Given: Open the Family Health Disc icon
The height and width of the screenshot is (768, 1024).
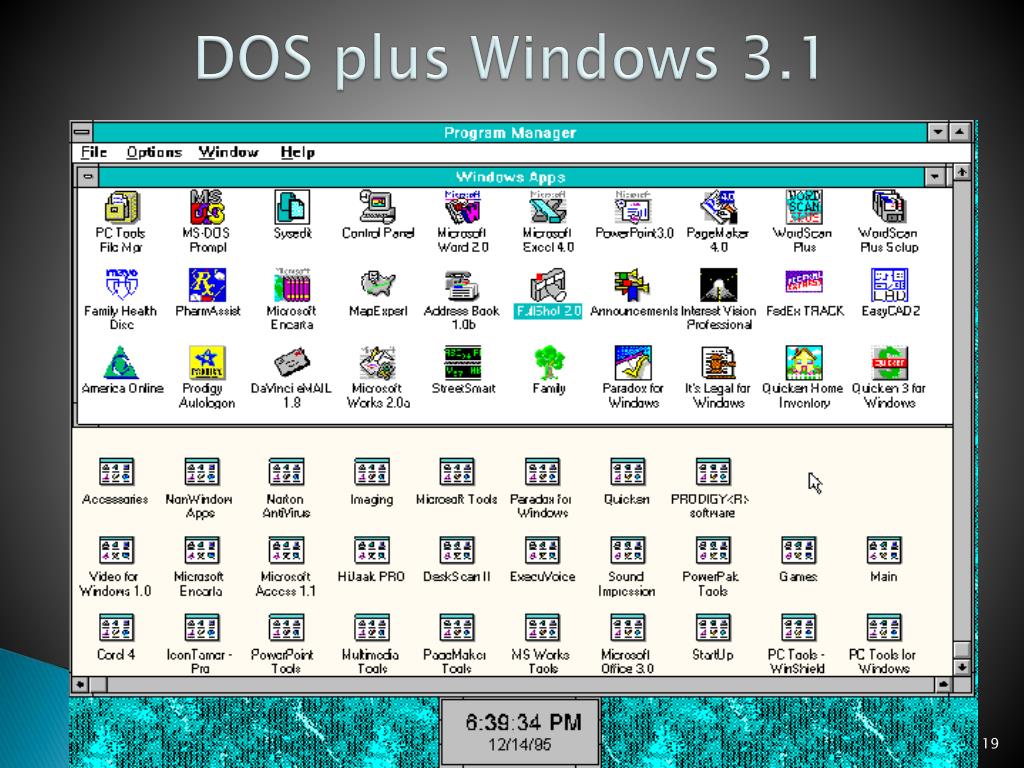Looking at the screenshot, I should 121,285.
